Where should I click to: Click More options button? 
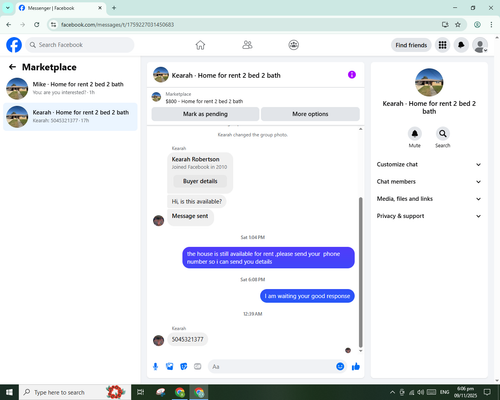point(310,114)
